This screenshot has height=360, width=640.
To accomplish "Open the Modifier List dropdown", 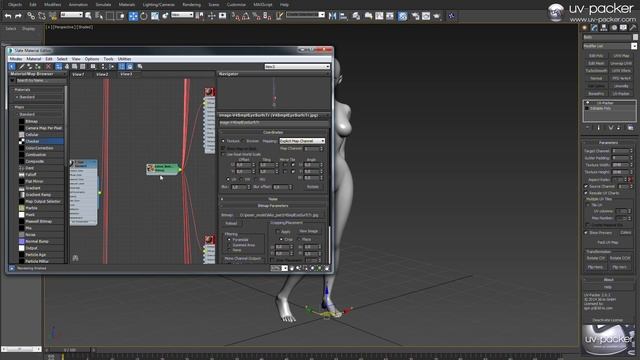I will (x=610, y=46).
